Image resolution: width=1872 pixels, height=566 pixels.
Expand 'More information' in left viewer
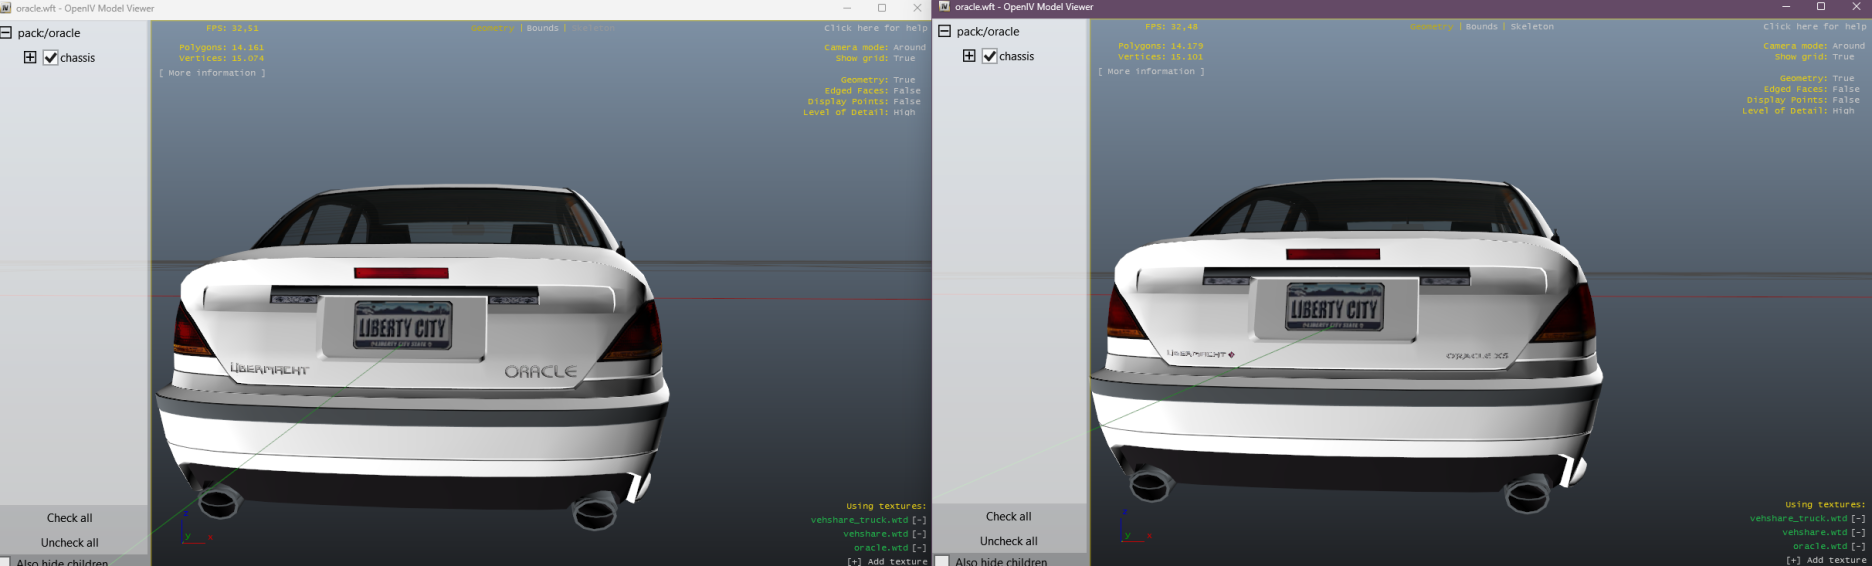[x=212, y=73]
